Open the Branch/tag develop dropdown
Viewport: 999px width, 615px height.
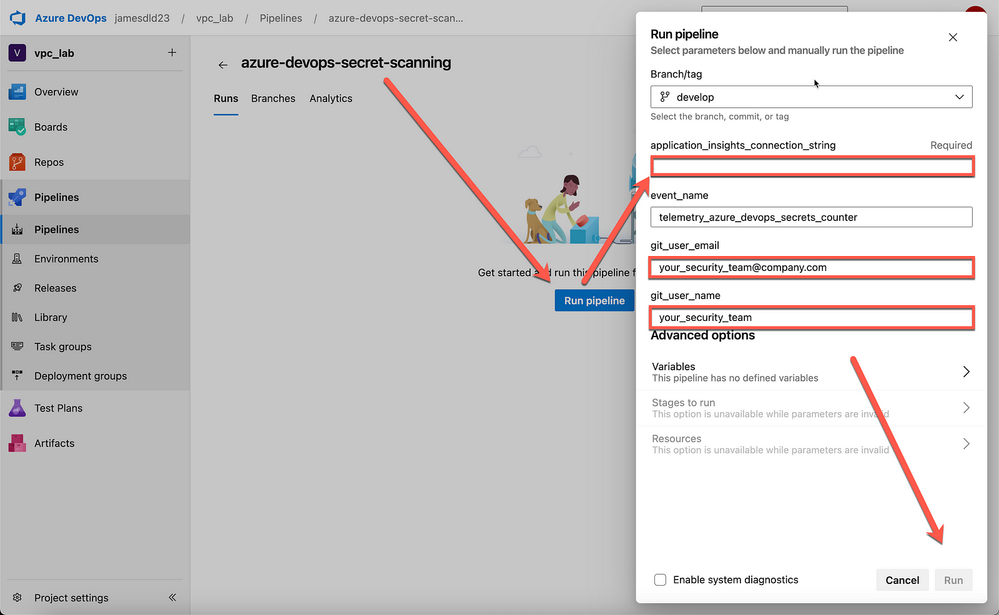(811, 97)
